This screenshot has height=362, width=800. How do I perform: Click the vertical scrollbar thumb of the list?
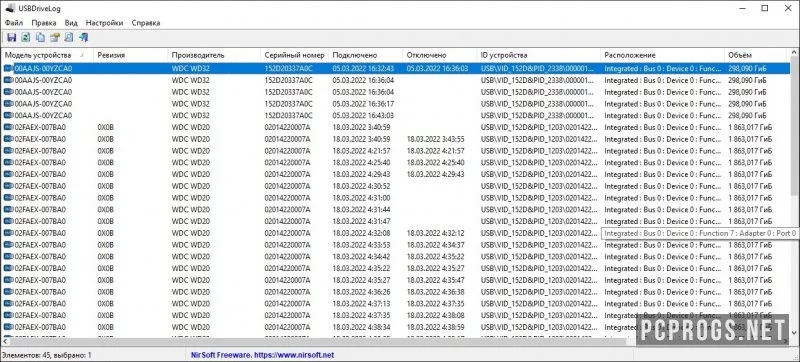[794, 126]
